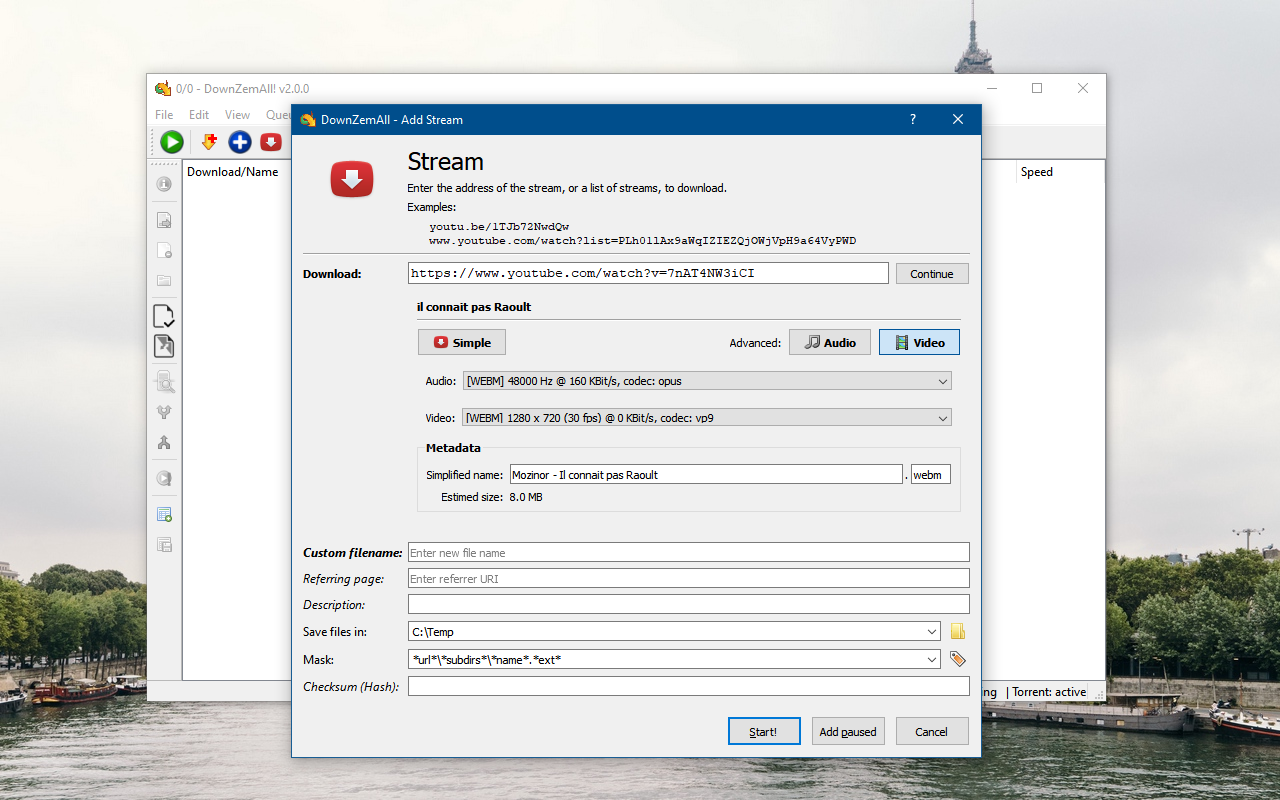The width and height of the screenshot is (1280, 800).
Task: Select the Simple stream mode
Action: pos(462,342)
